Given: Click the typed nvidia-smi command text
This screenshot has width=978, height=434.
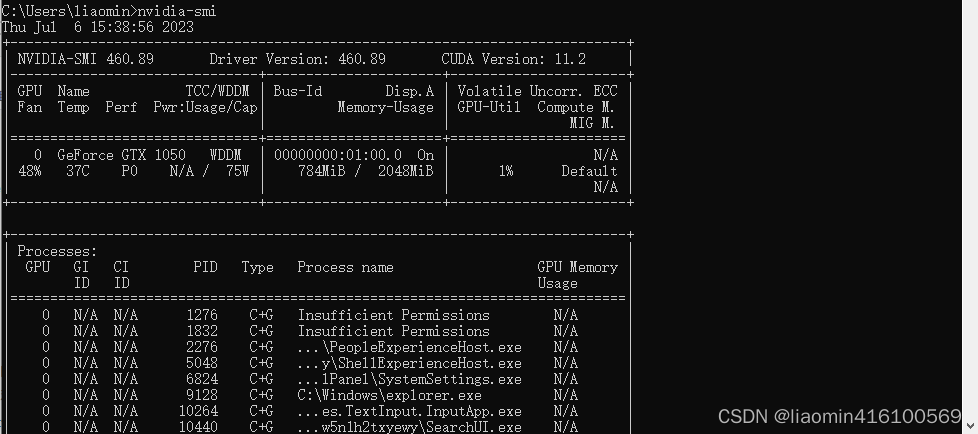Looking at the screenshot, I should coord(177,11).
